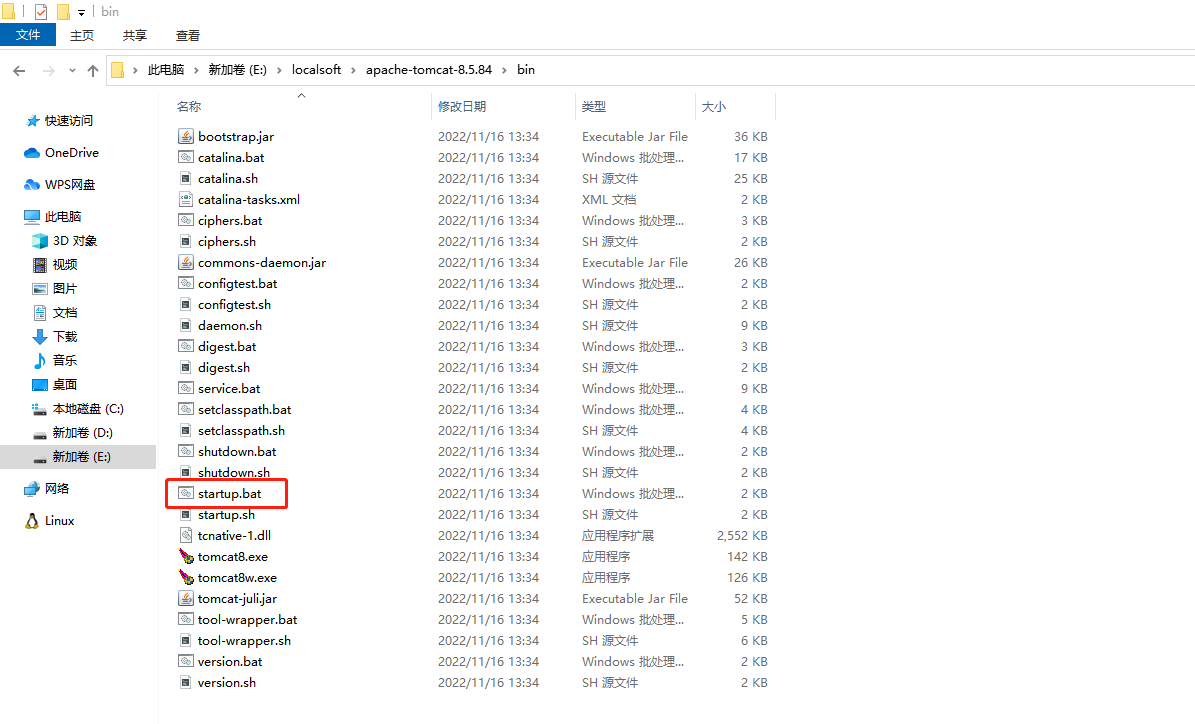
Task: Go up one folder level with the up arrow
Action: pyautogui.click(x=93, y=70)
